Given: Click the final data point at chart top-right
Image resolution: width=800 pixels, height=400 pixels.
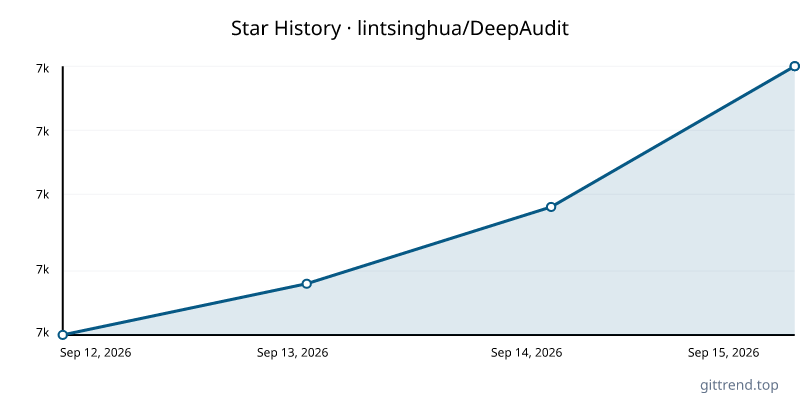Looking at the screenshot, I should tap(794, 66).
